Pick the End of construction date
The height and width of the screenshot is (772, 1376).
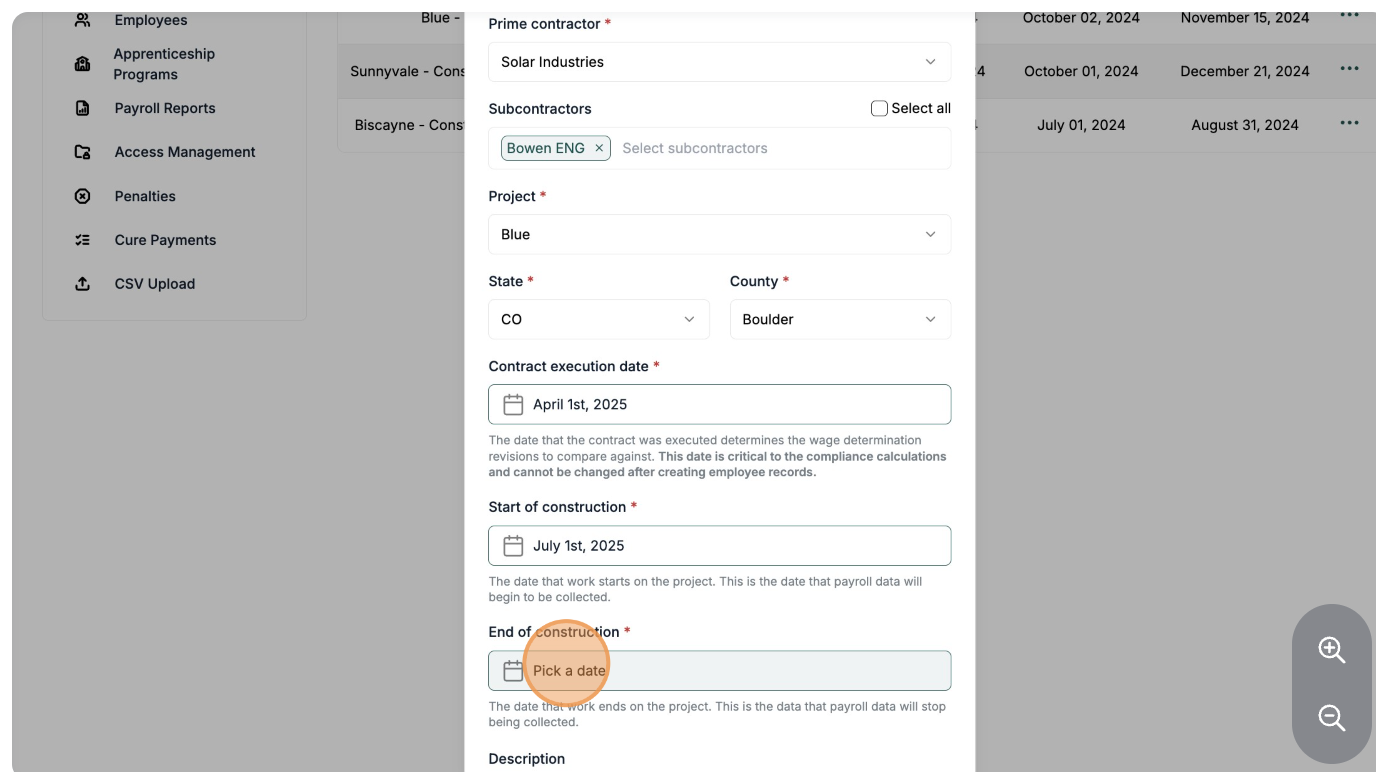point(719,670)
